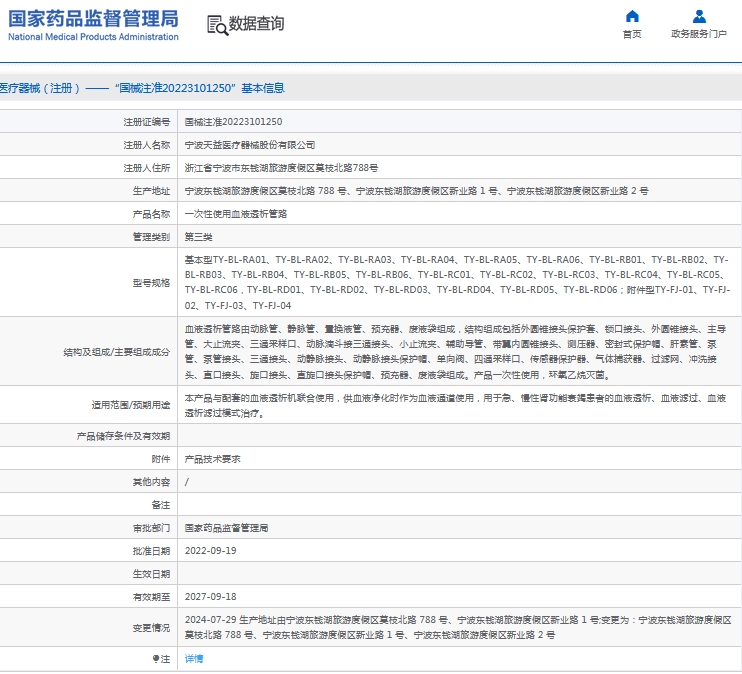This screenshot has width=742, height=674.
Task: Click the 结构及组成/主要组成成分 row label
Action: (x=117, y=352)
